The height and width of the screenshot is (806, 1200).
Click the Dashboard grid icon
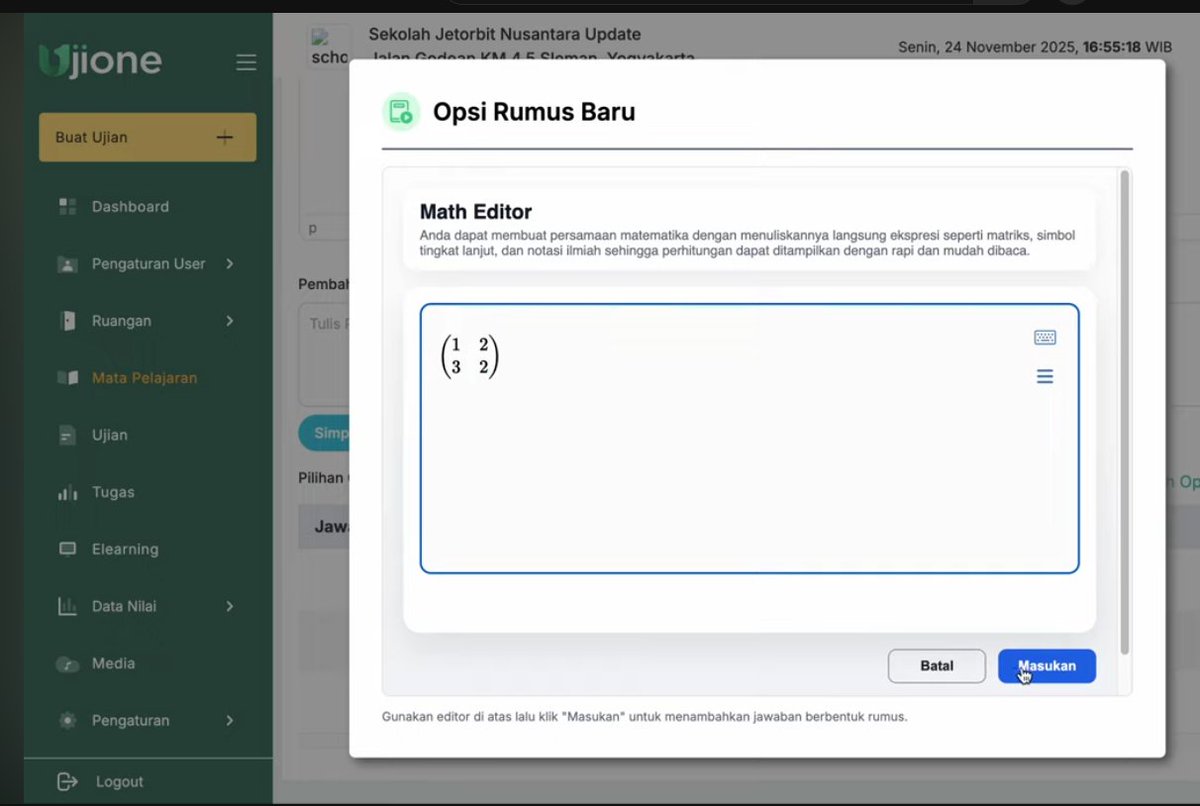tap(68, 207)
